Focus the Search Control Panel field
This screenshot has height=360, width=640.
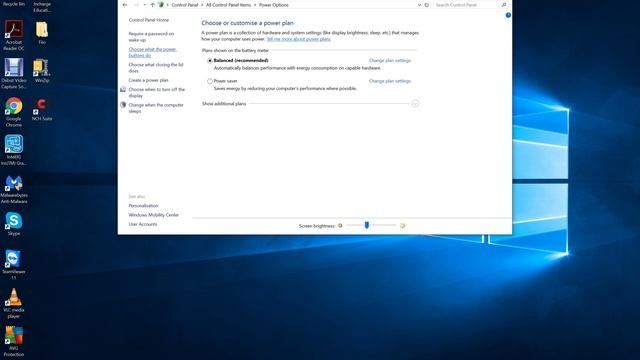pos(467,5)
